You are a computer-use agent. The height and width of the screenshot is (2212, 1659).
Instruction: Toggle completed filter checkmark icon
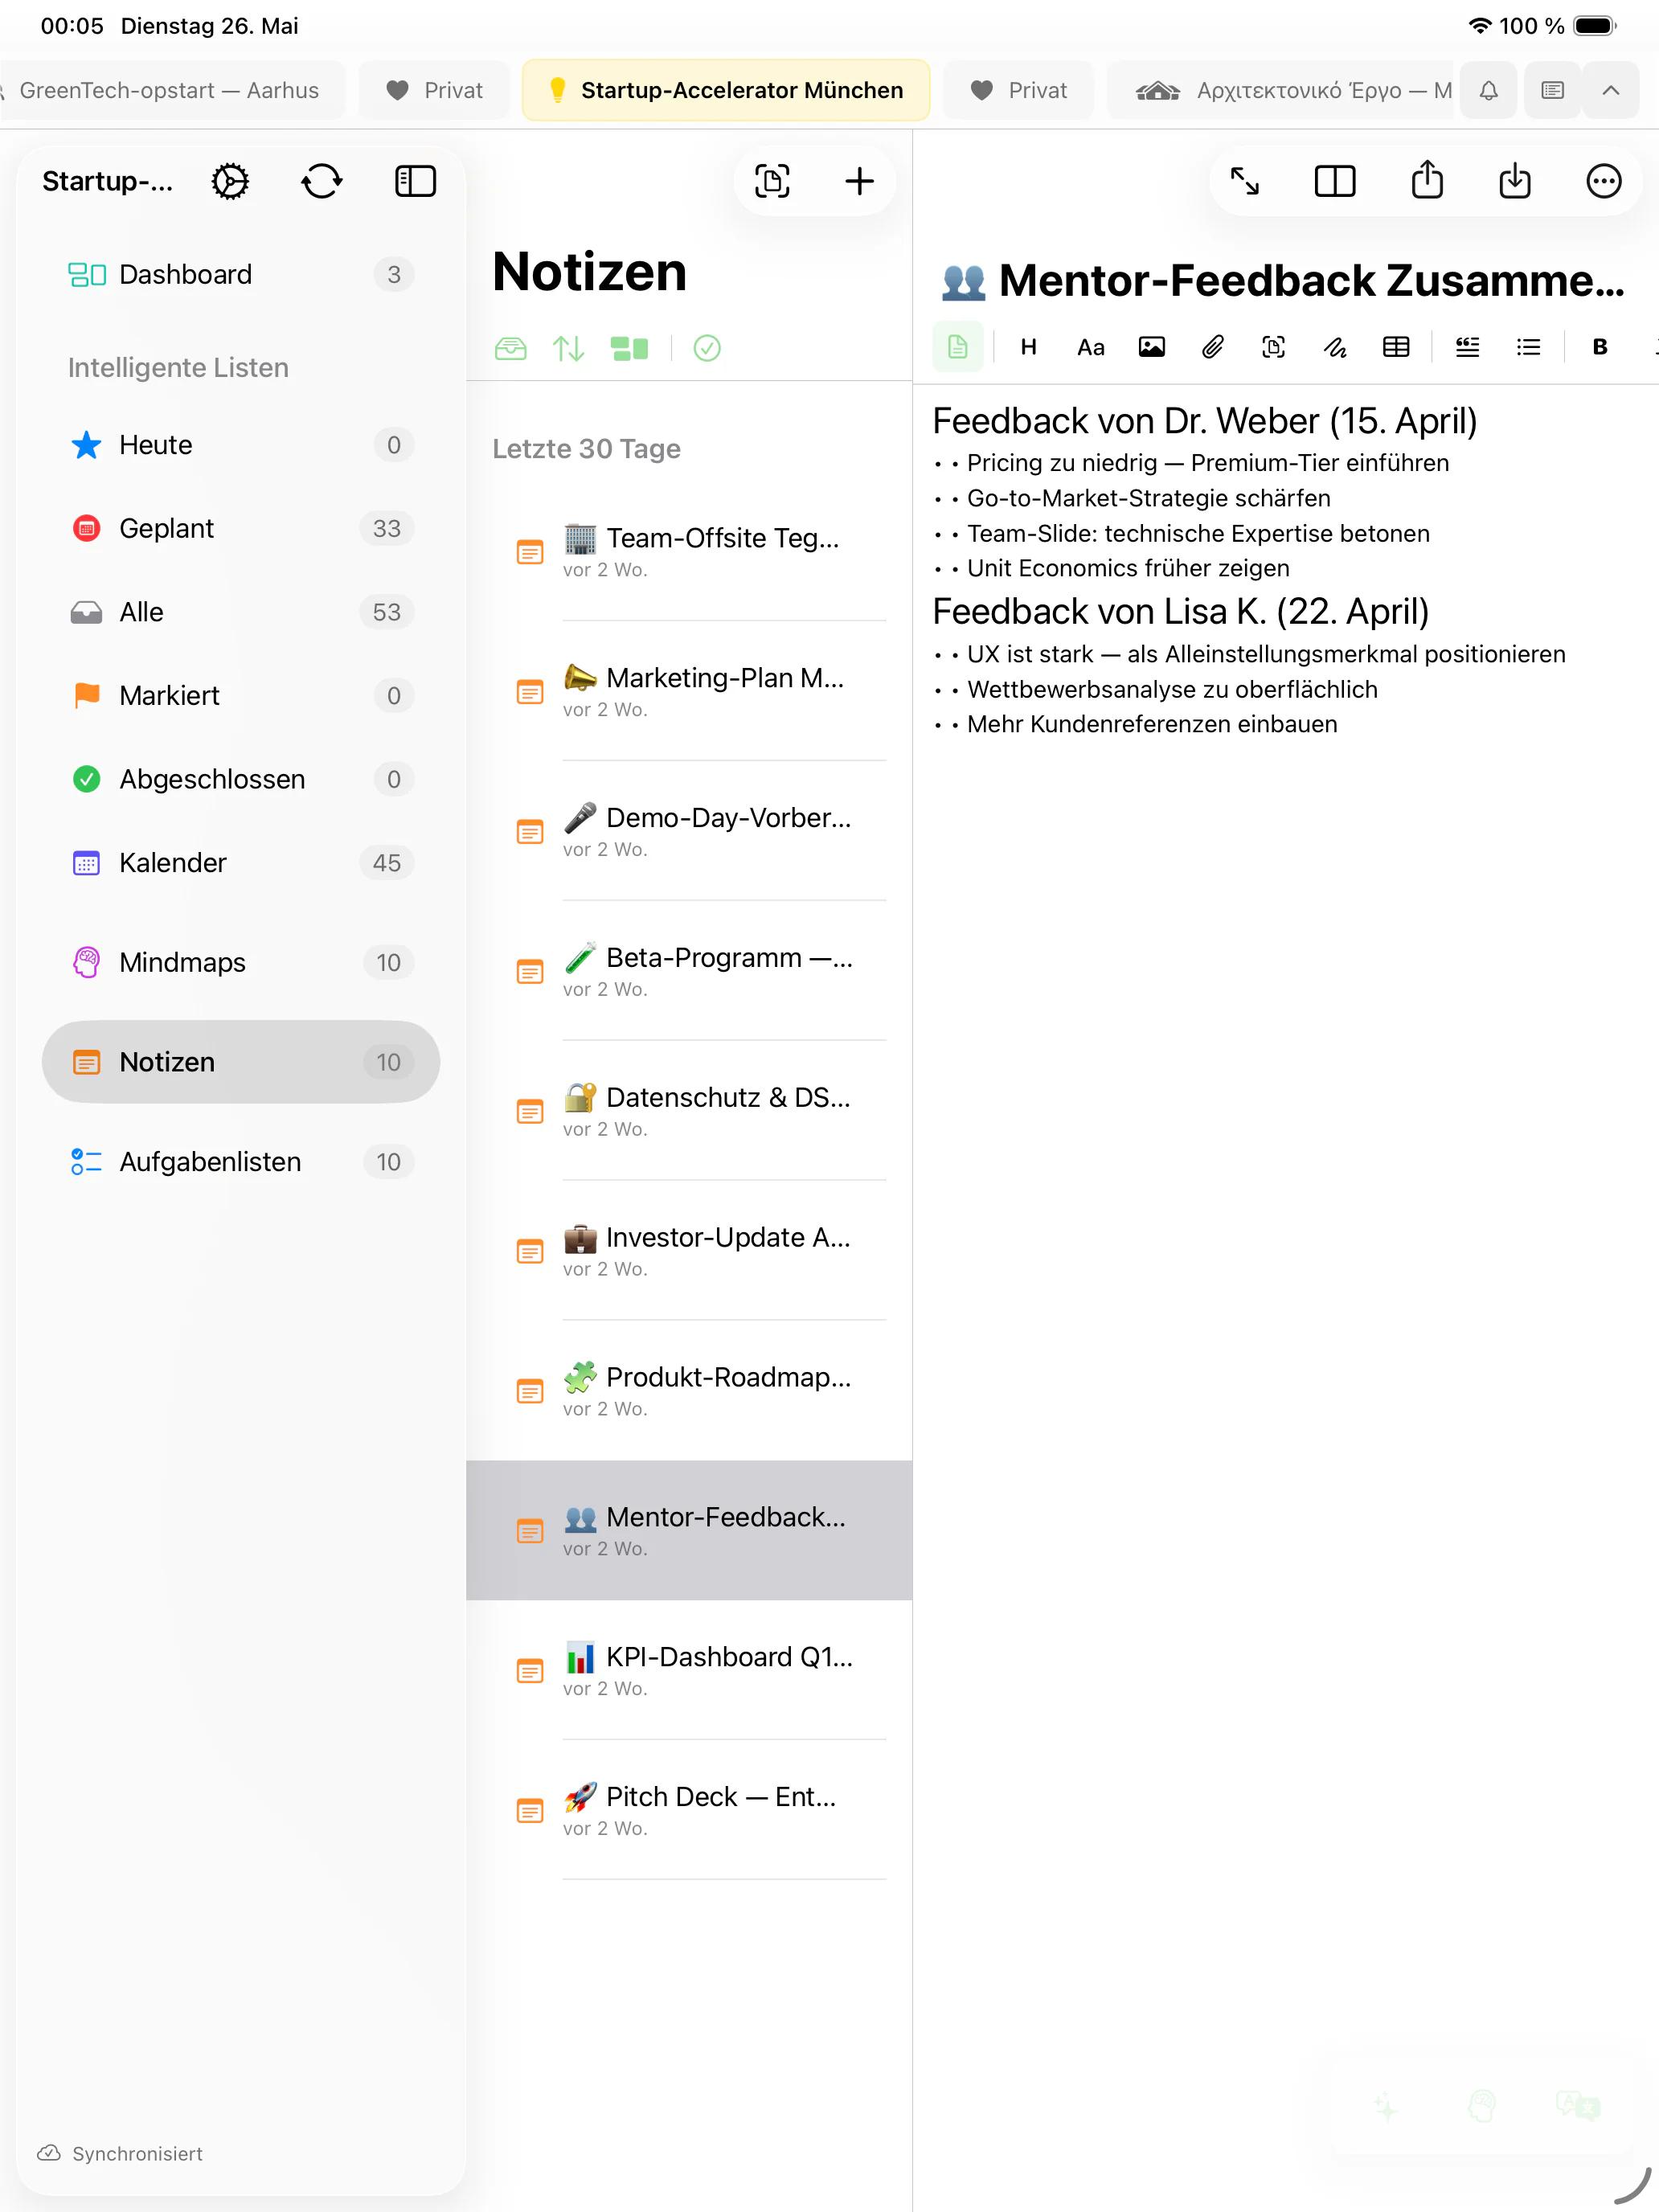coord(707,348)
